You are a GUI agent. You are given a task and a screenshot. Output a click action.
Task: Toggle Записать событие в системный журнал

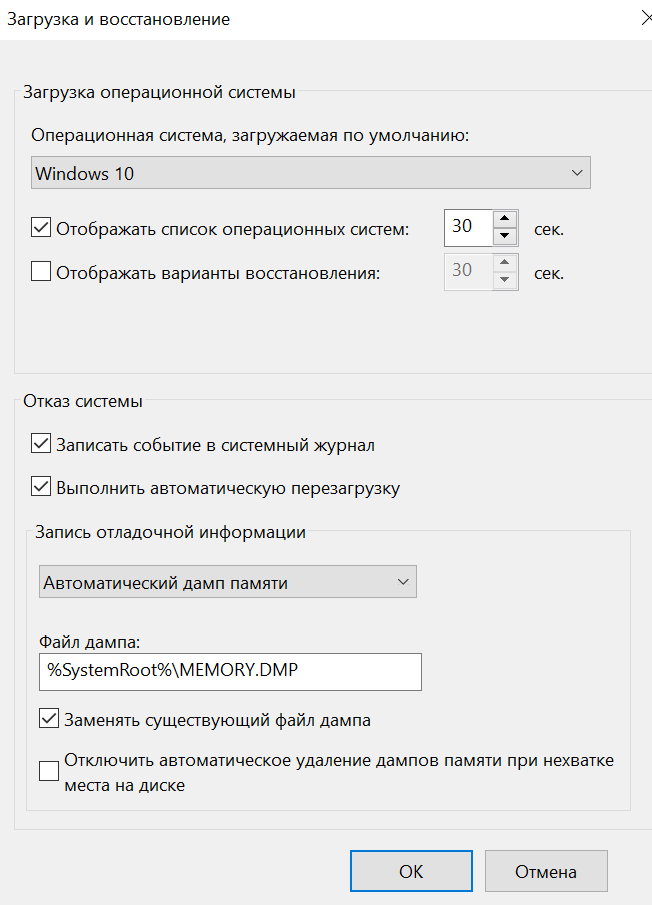[x=40, y=444]
